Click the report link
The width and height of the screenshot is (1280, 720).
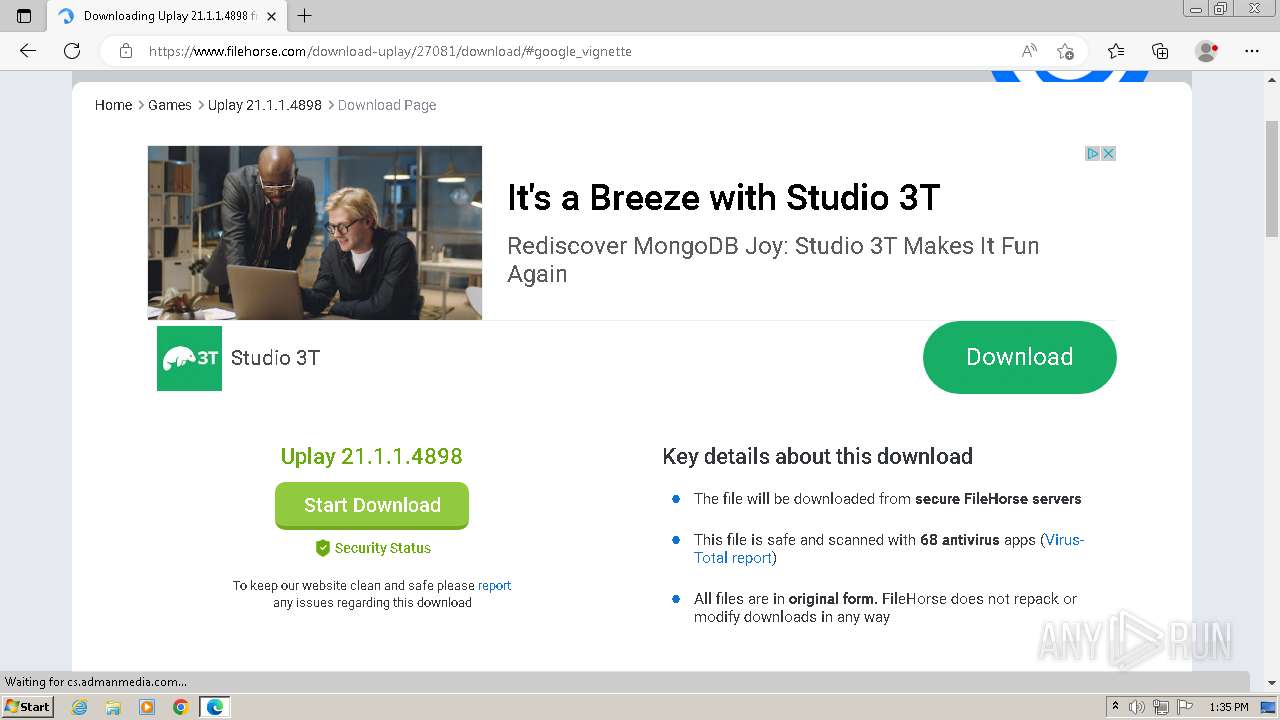(494, 586)
